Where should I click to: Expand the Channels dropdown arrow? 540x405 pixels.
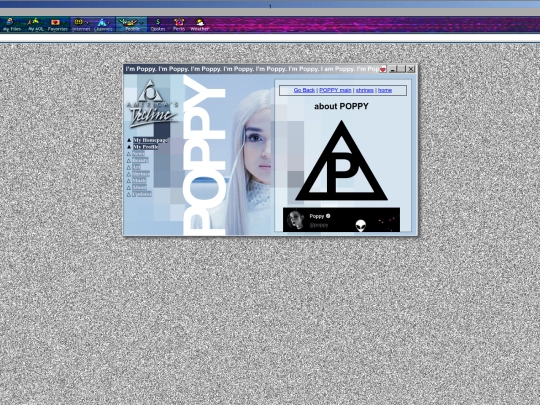pos(109,23)
